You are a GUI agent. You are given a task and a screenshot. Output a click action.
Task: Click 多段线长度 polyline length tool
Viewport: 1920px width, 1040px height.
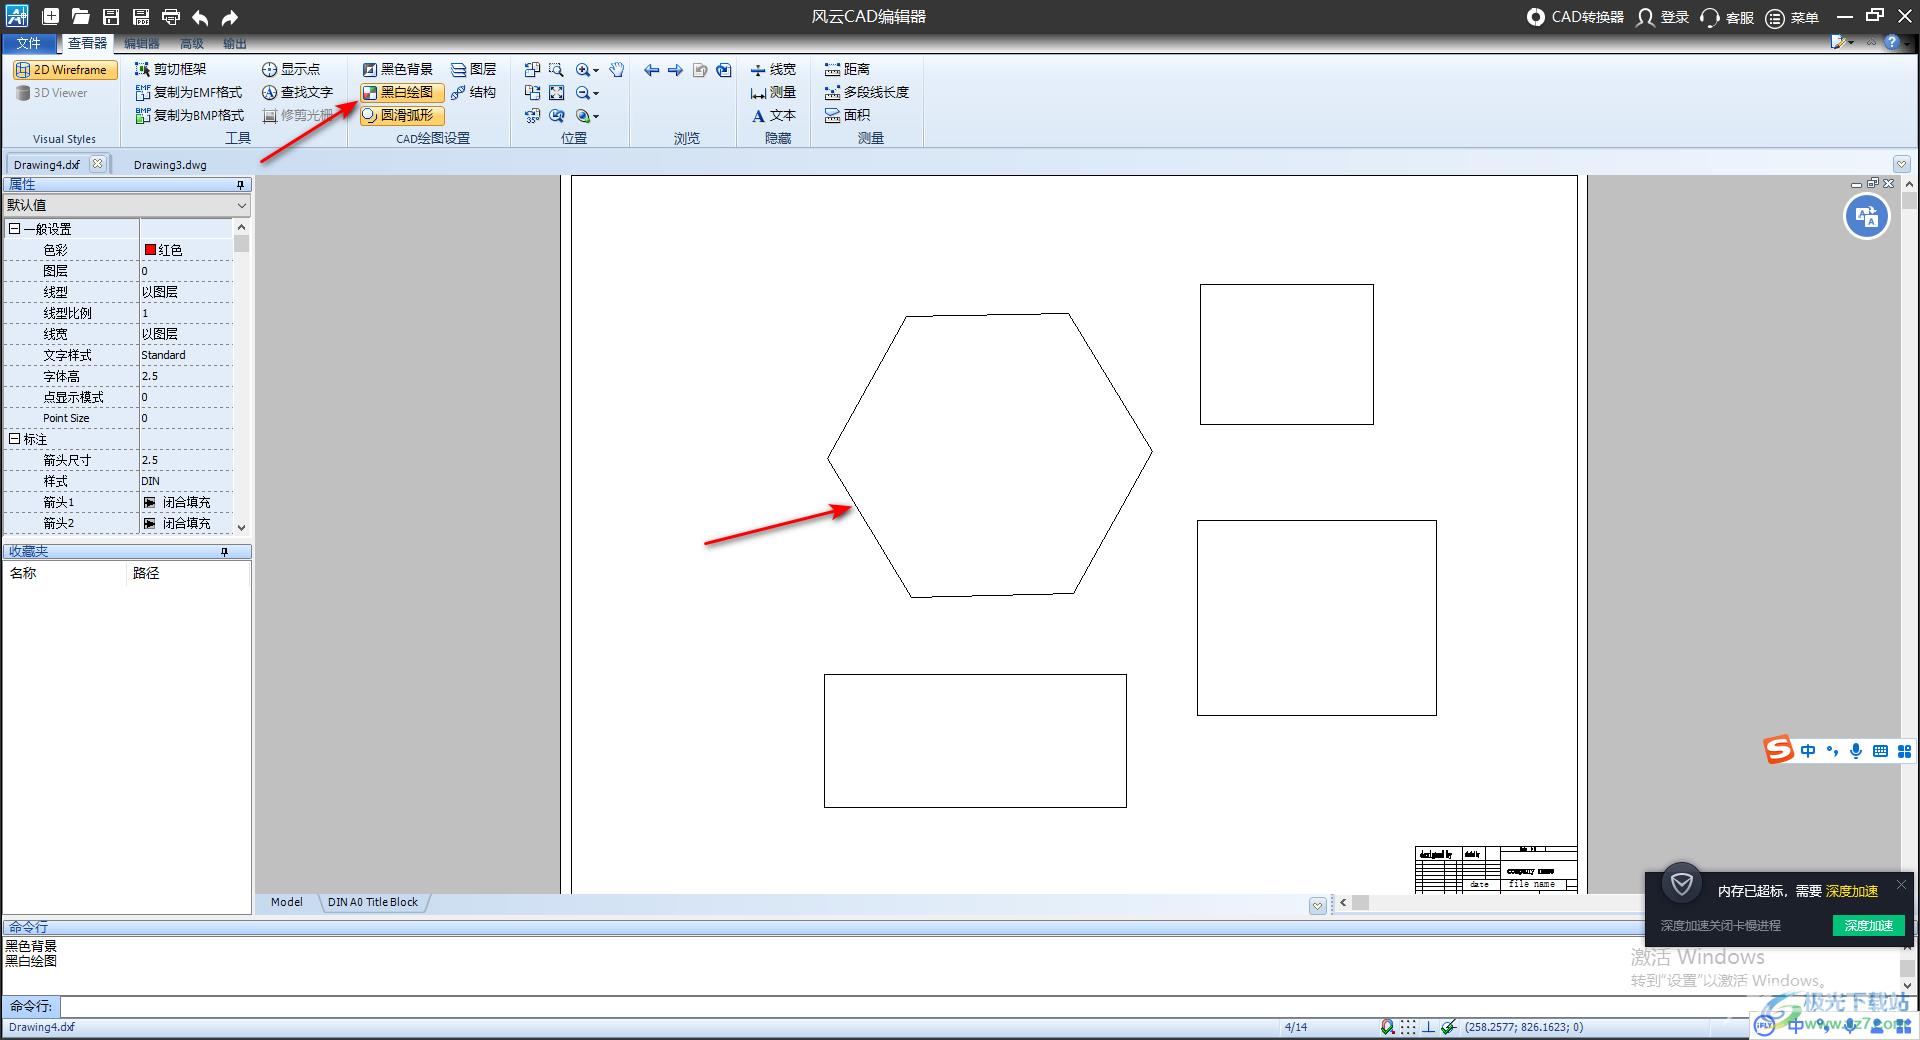tap(866, 92)
